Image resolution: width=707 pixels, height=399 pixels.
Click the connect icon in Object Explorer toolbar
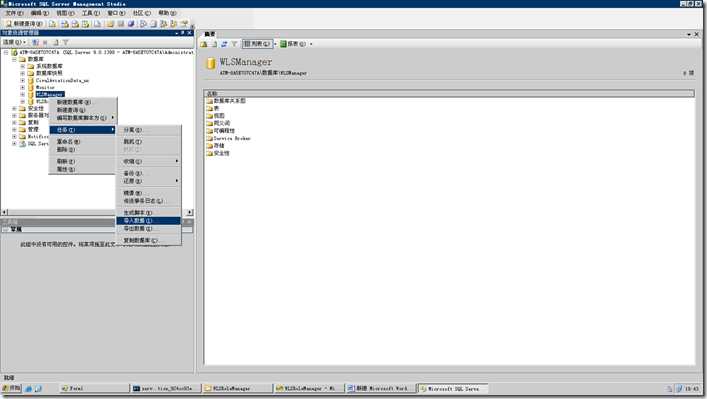35,42
